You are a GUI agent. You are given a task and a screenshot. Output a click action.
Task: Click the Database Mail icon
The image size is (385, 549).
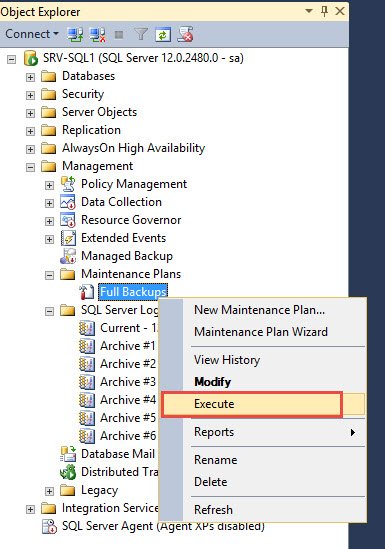point(68,454)
